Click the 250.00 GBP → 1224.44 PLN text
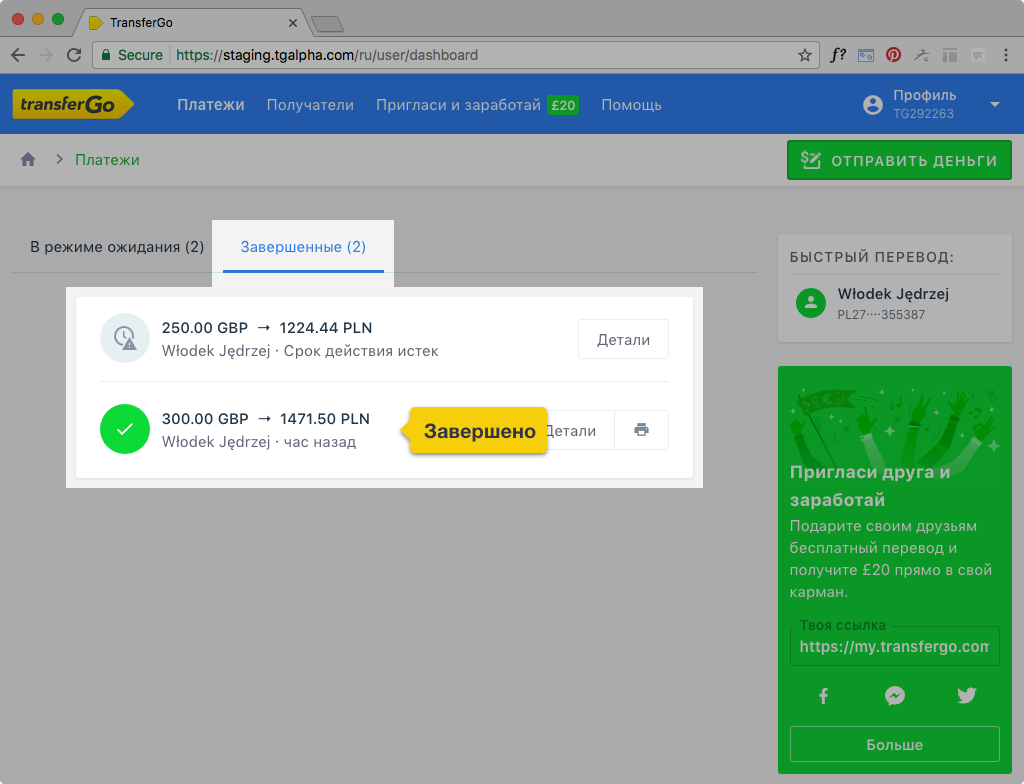This screenshot has height=784, width=1024. click(x=267, y=328)
